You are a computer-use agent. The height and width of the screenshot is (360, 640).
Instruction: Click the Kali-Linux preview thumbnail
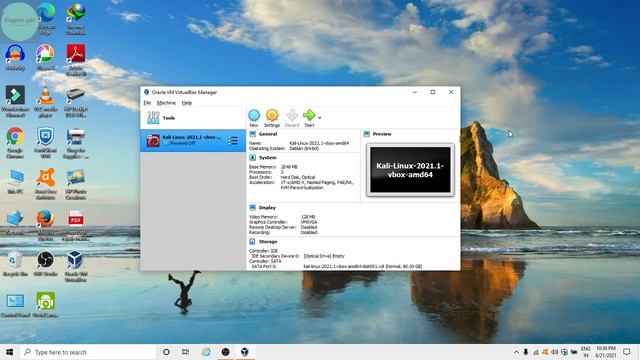[x=410, y=170]
